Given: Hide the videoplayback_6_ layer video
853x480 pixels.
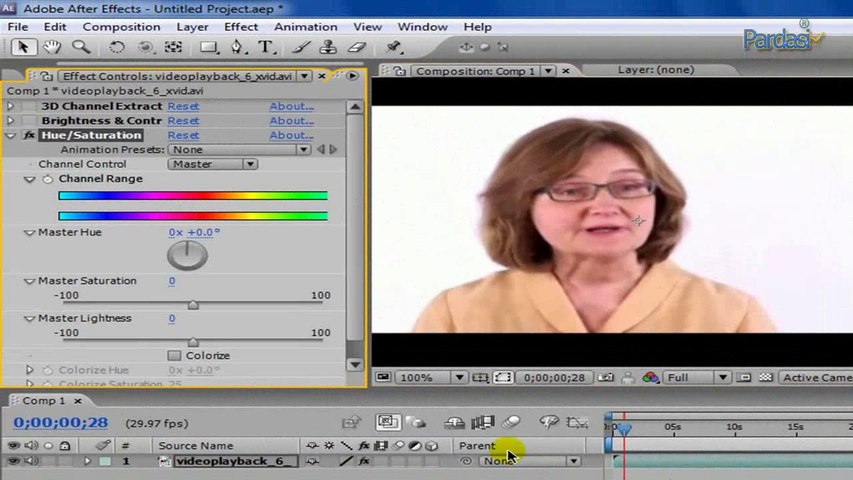Looking at the screenshot, I should point(14,461).
